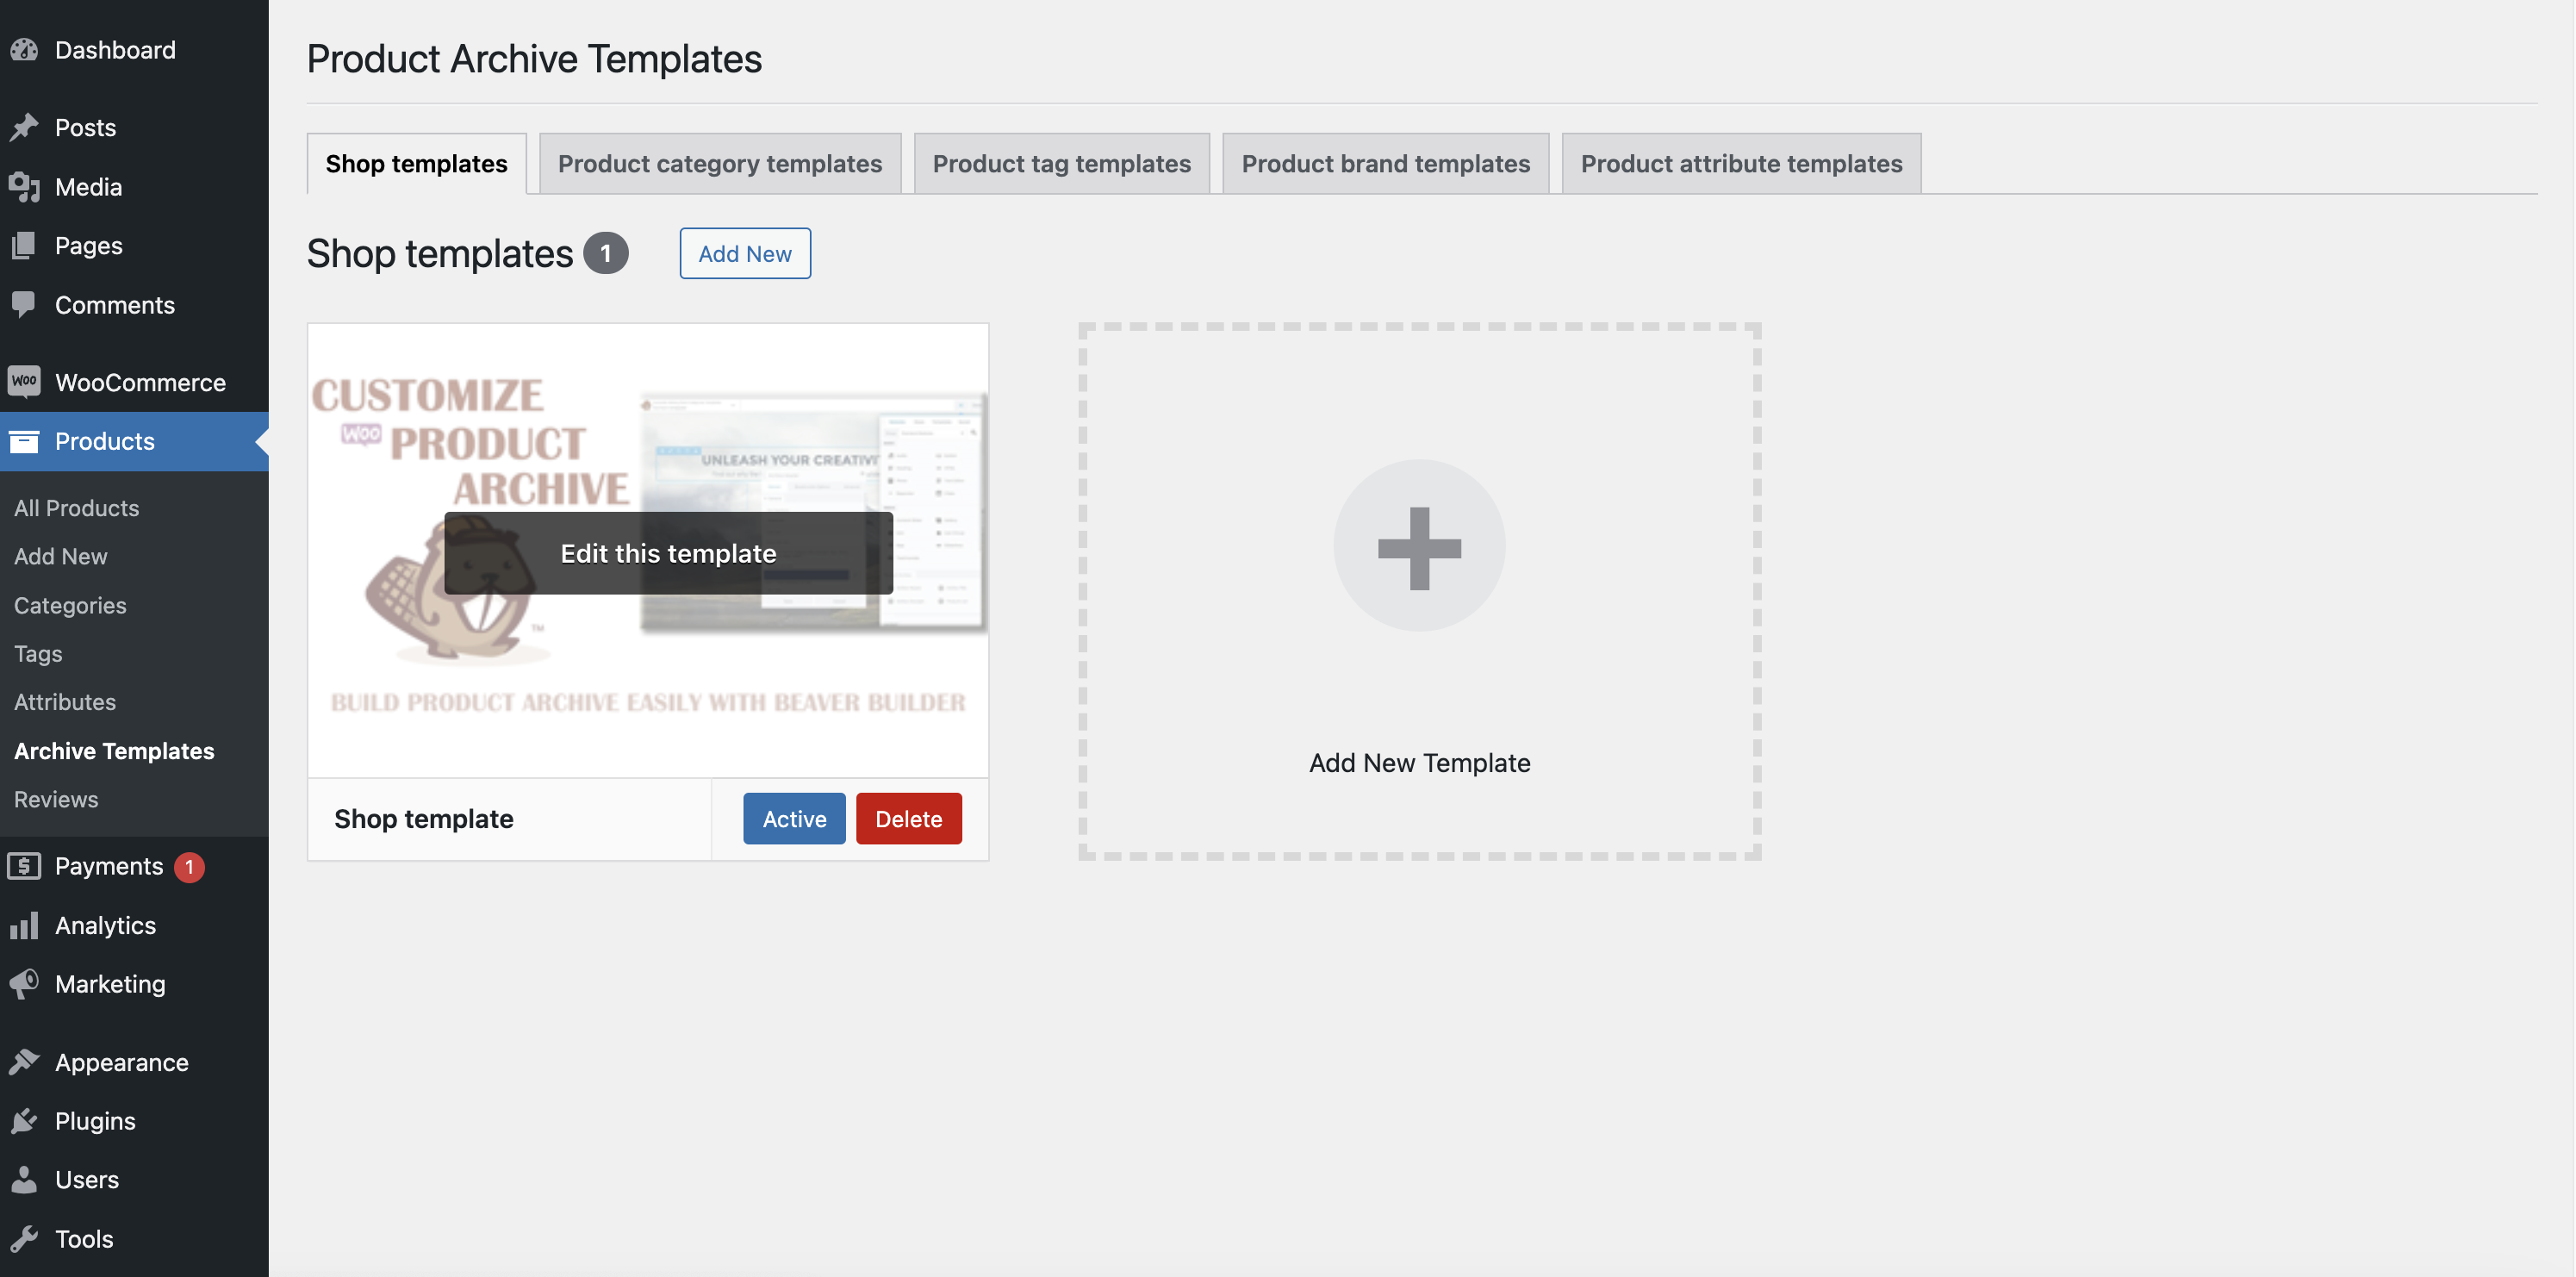The image size is (2576, 1277).
Task: Open Payments menu with notification badge
Action: (109, 866)
